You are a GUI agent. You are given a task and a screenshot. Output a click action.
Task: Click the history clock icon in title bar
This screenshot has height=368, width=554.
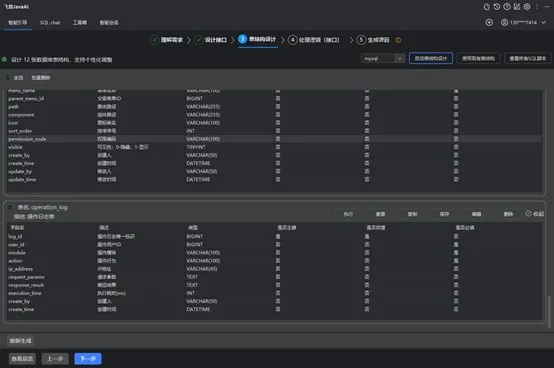click(x=496, y=7)
